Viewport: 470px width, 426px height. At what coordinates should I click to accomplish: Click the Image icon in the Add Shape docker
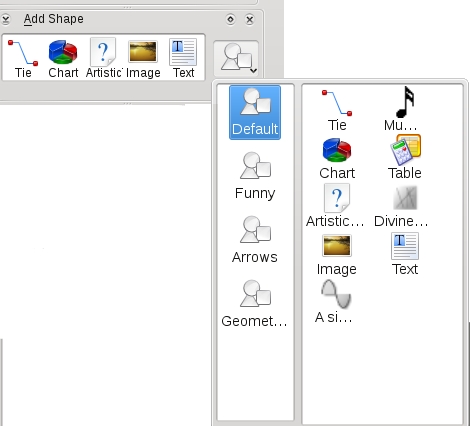tap(143, 59)
